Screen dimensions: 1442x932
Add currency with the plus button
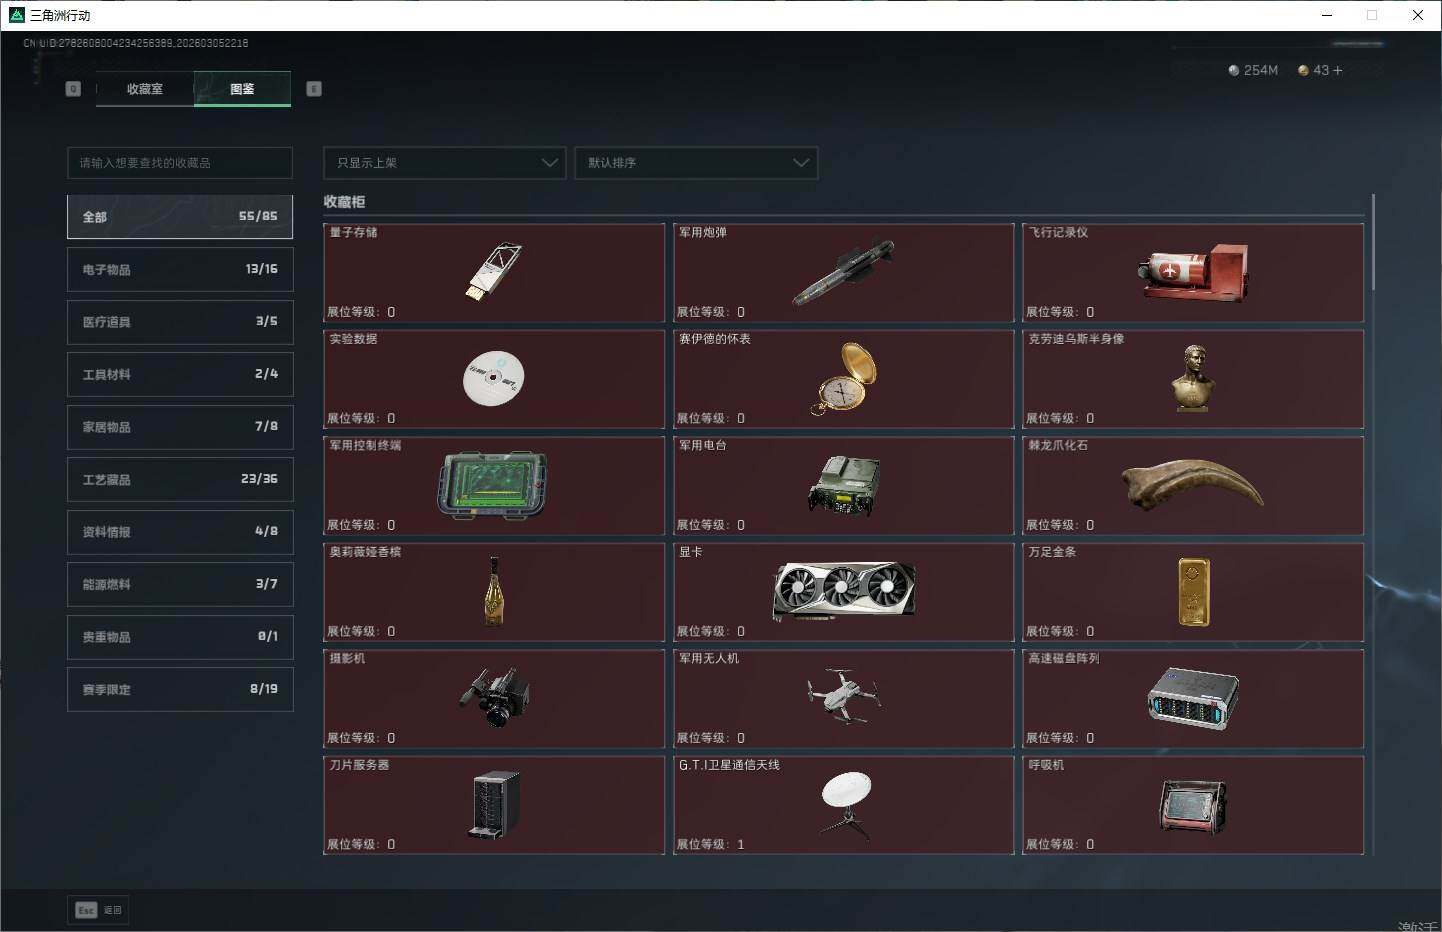click(1338, 70)
